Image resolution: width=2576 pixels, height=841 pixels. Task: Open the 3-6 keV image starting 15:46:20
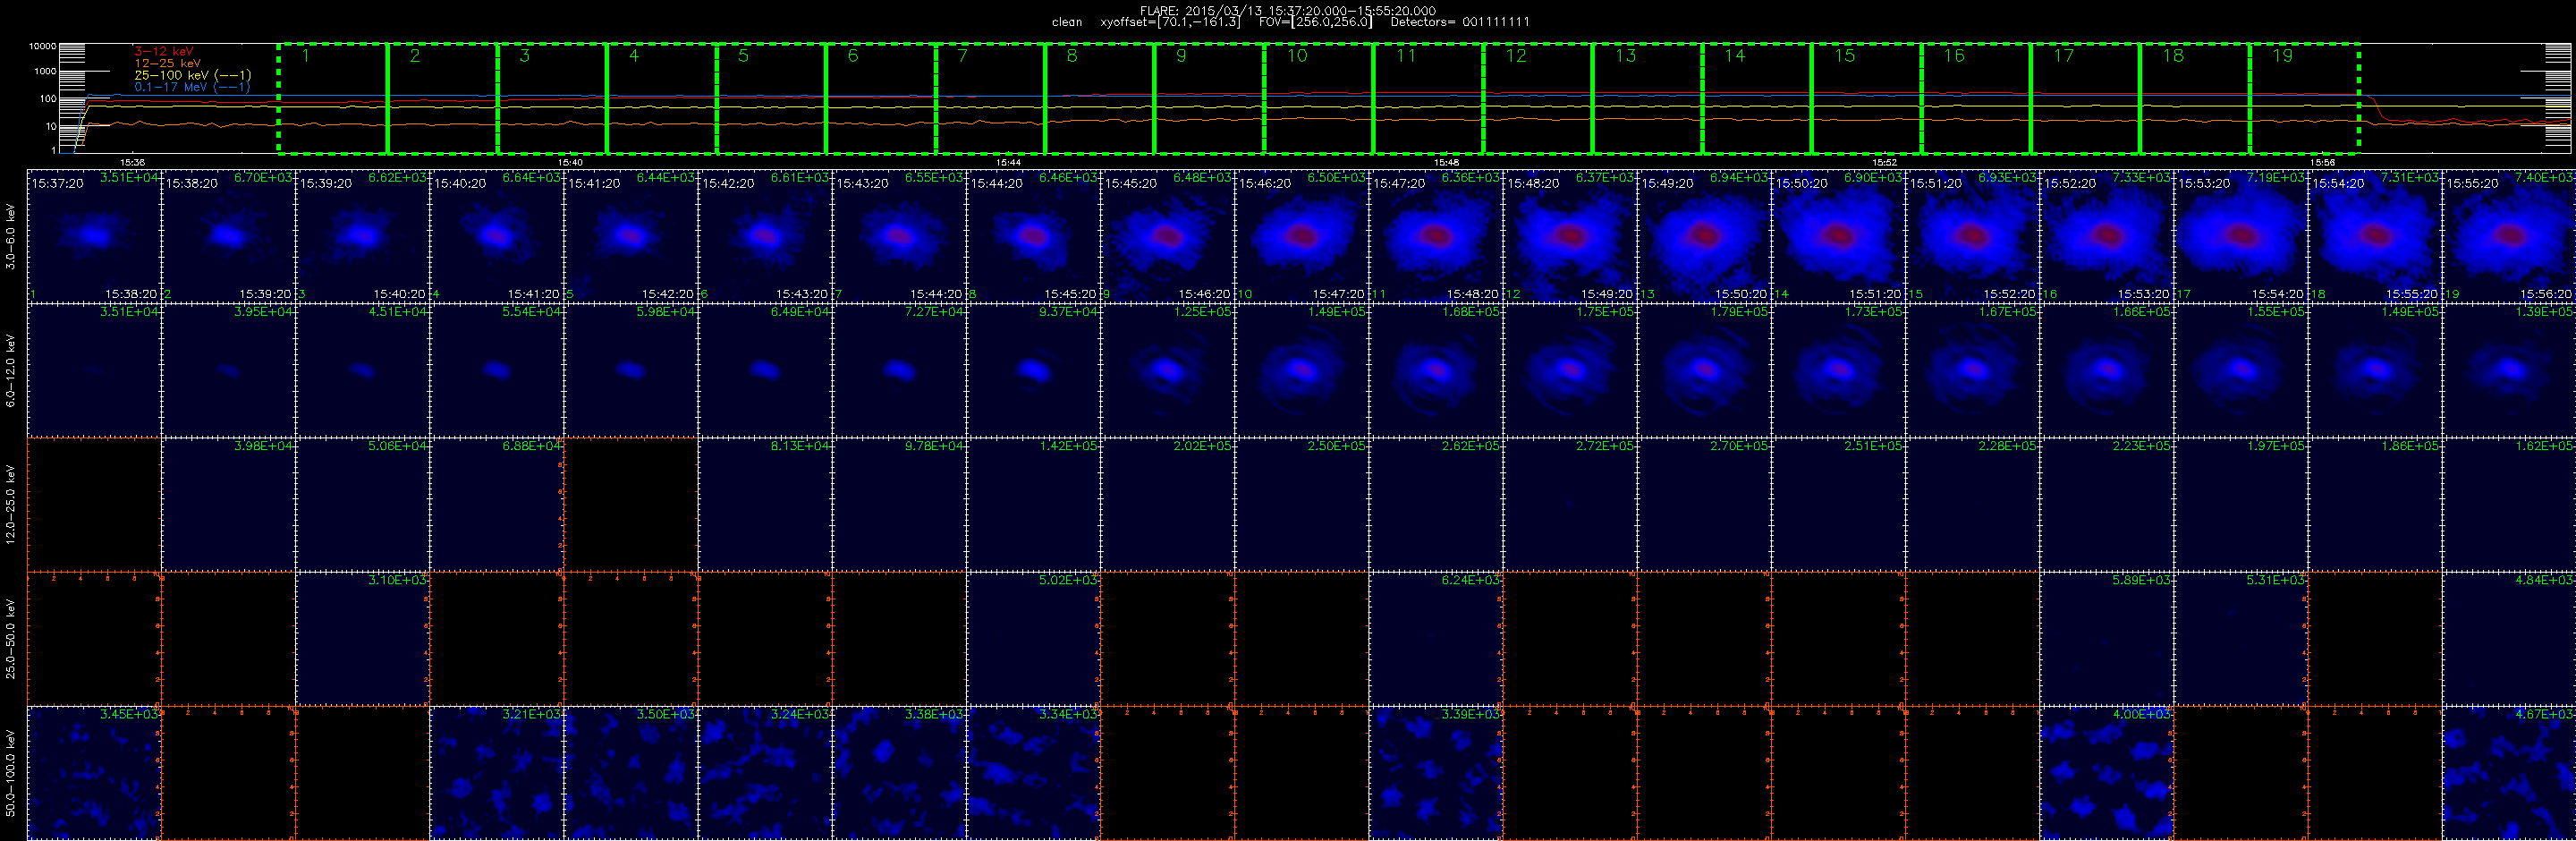[1302, 236]
